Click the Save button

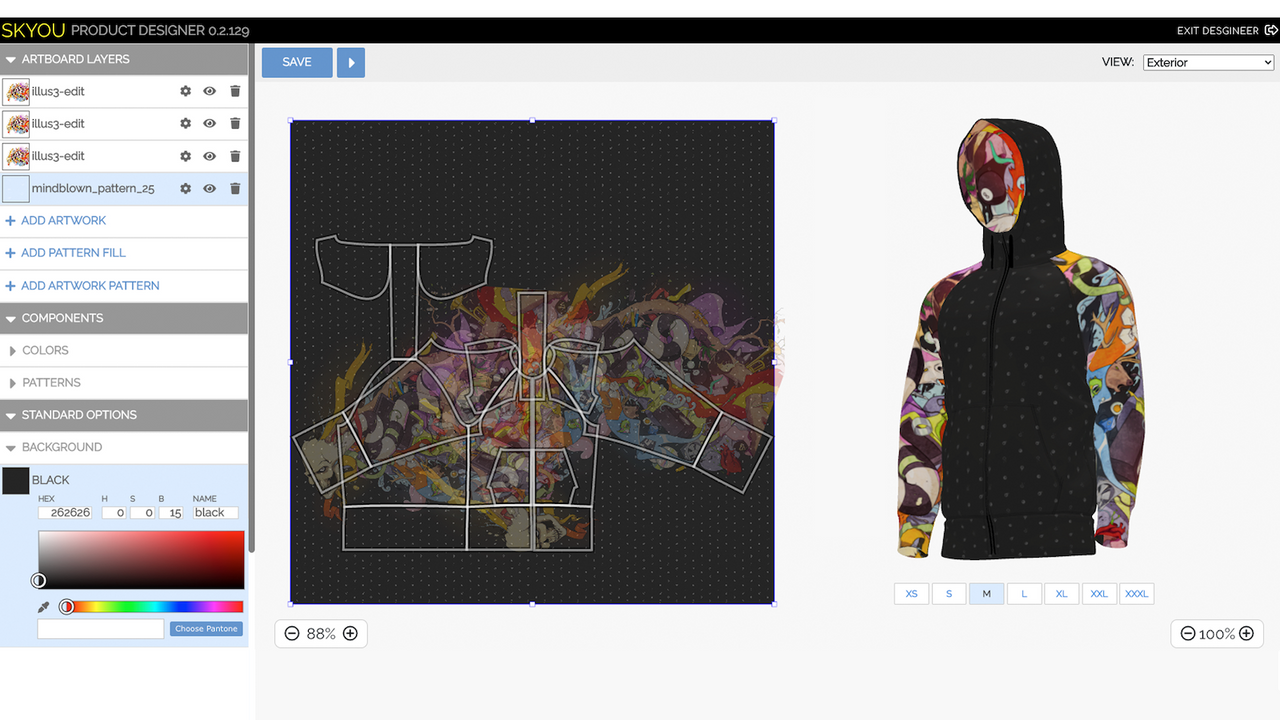[296, 62]
